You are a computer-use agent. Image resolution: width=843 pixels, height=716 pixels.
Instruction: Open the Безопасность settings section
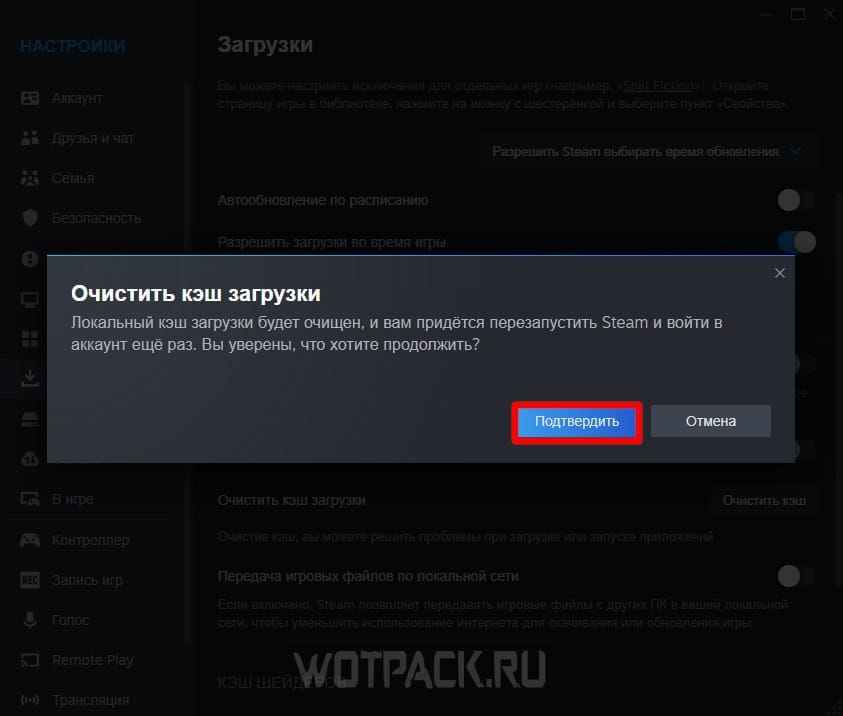(x=97, y=218)
